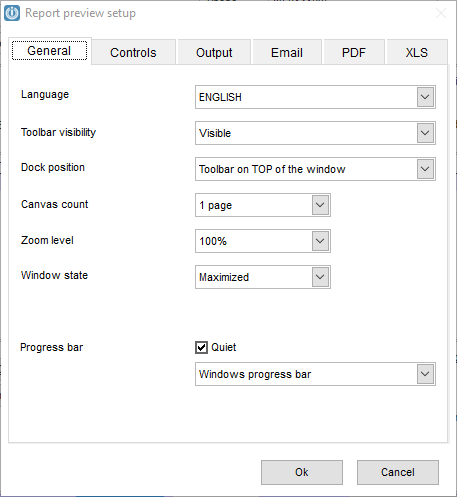Click the Toolbar visibility label
The width and height of the screenshot is (457, 497).
pos(58,132)
